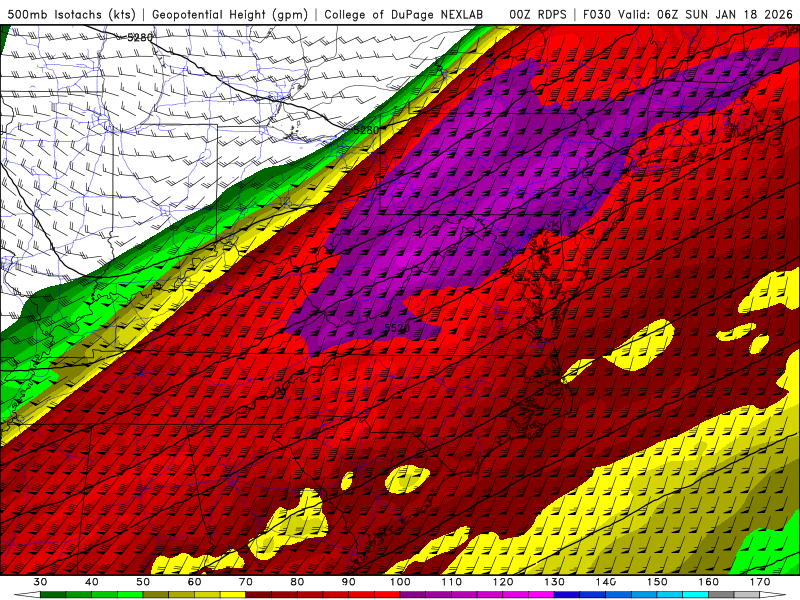
Task: Select the olive 50-55 kt legend swatch
Action: 156,595
